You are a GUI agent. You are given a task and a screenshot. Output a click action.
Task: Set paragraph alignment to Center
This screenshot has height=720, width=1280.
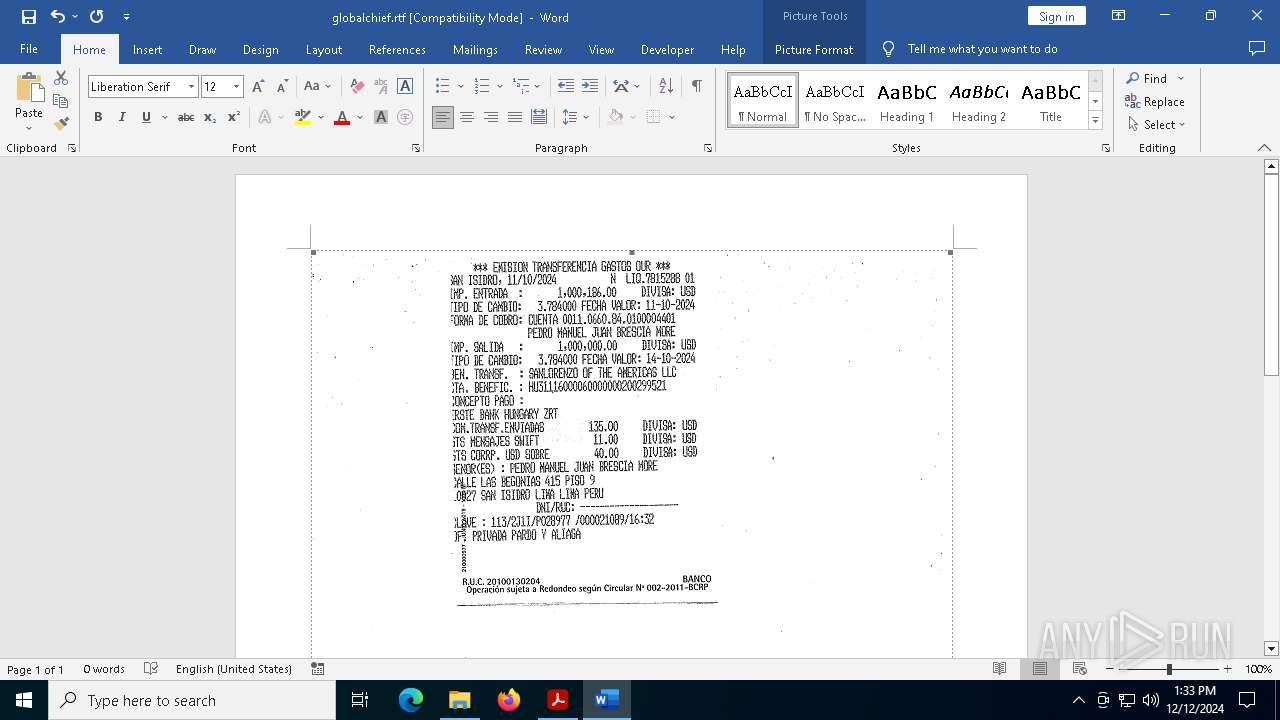coord(467,117)
